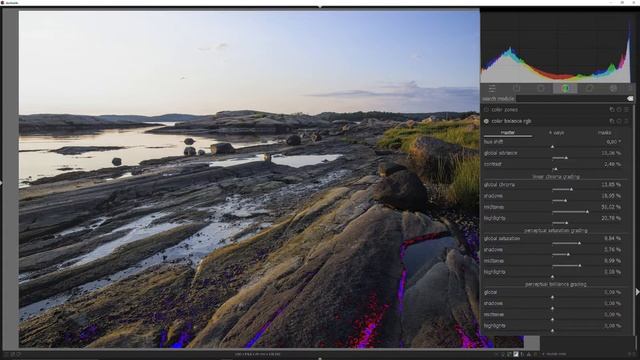Image resolution: width=640 pixels, height=360 pixels.
Task: Enable the color zones module
Action: 486,110
